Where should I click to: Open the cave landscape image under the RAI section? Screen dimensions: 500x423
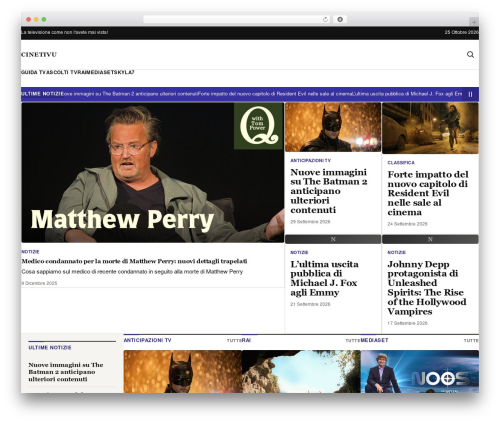pos(301,371)
